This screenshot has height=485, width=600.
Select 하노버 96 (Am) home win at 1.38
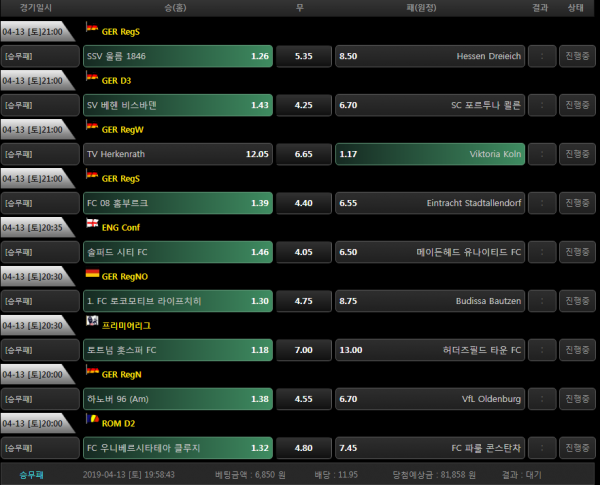[x=178, y=398]
